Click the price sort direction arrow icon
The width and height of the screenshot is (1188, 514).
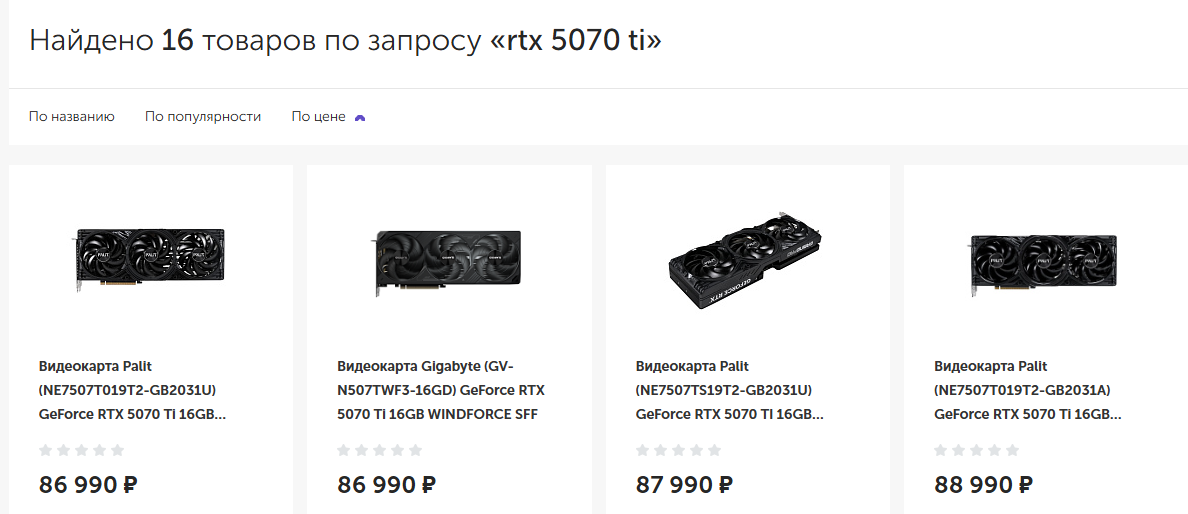coord(360,118)
